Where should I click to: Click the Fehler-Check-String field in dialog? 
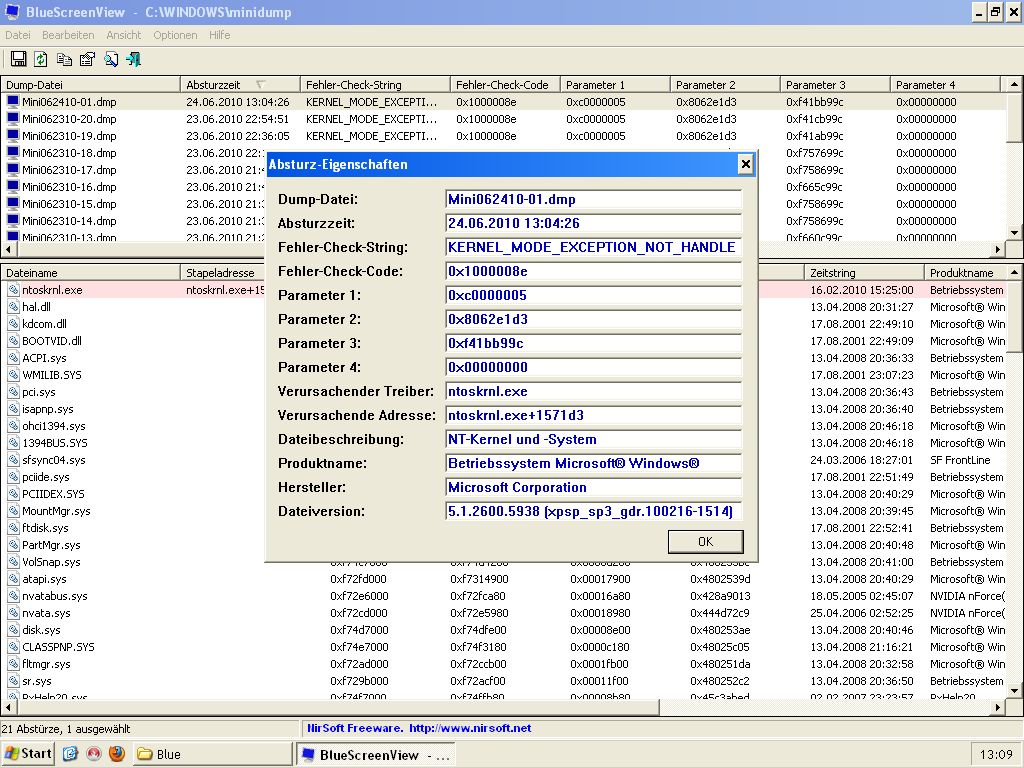pyautogui.click(x=594, y=248)
